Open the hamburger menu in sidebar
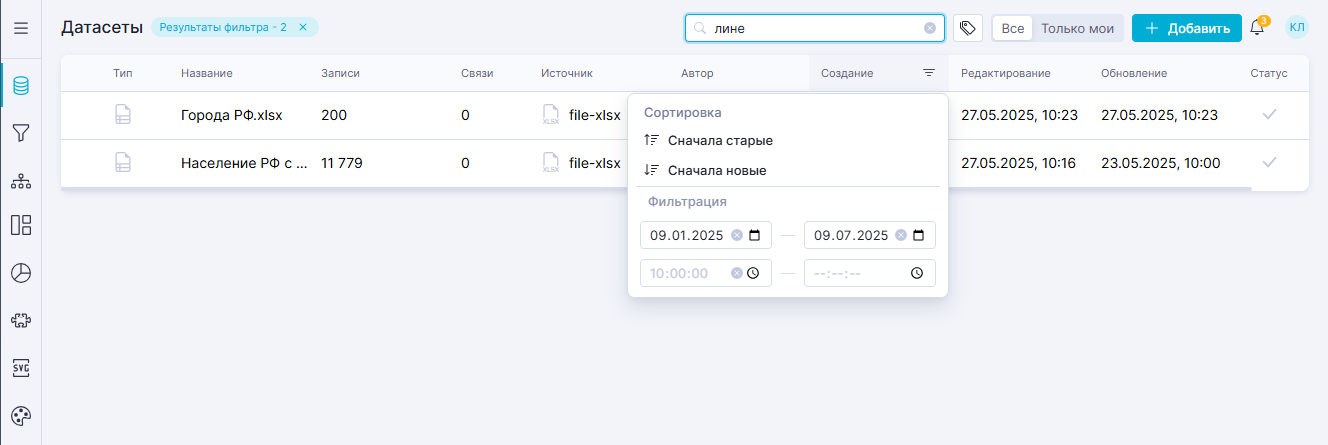 [20, 27]
